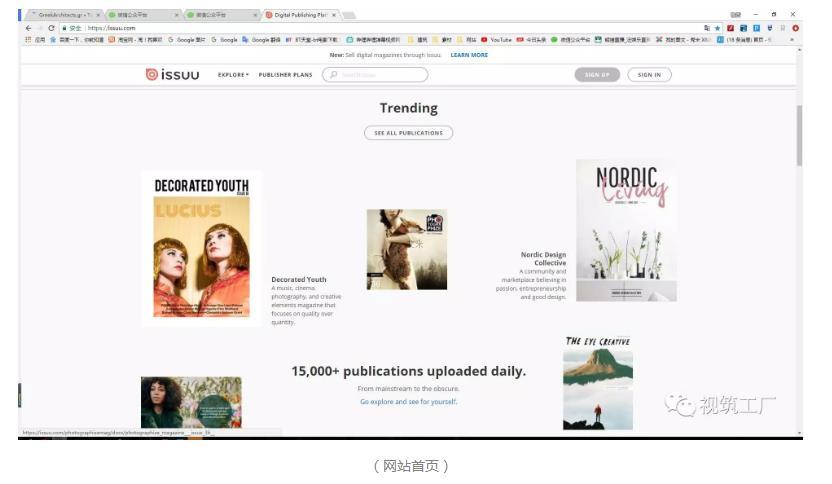Click the translate icon in the address bar

tap(707, 28)
